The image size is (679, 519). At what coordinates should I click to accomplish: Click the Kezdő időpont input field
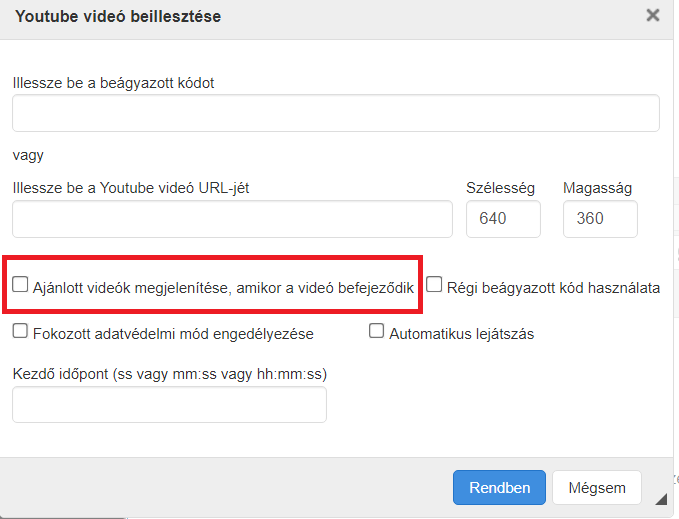coord(169,405)
